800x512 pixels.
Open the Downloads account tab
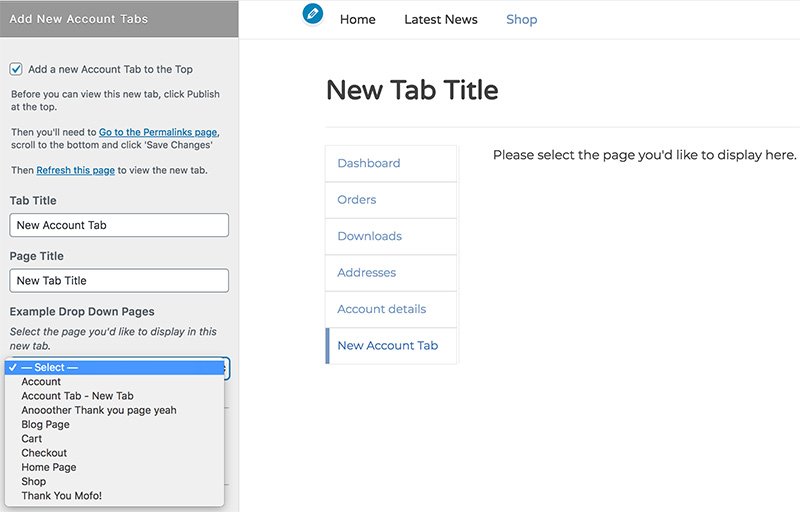point(391,236)
